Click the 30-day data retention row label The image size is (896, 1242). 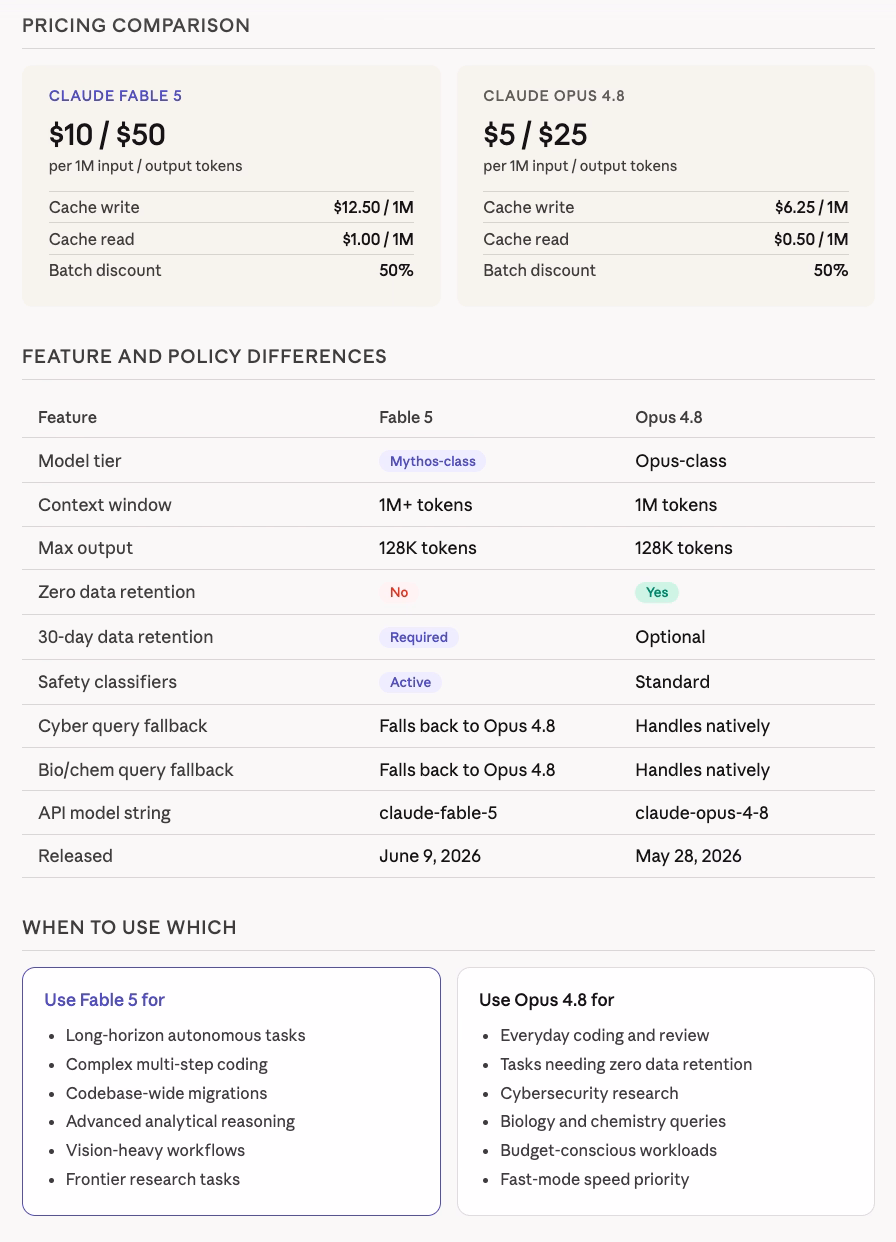click(125, 637)
